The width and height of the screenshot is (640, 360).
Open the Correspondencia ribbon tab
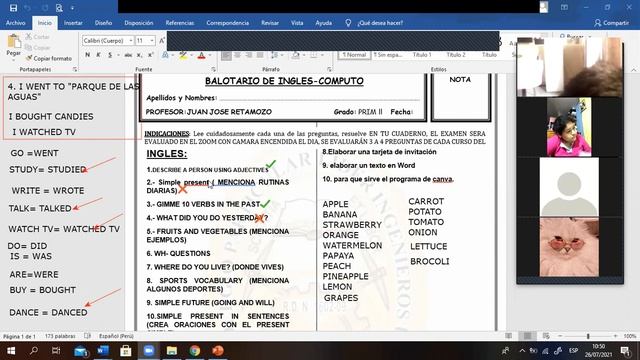(x=227, y=23)
